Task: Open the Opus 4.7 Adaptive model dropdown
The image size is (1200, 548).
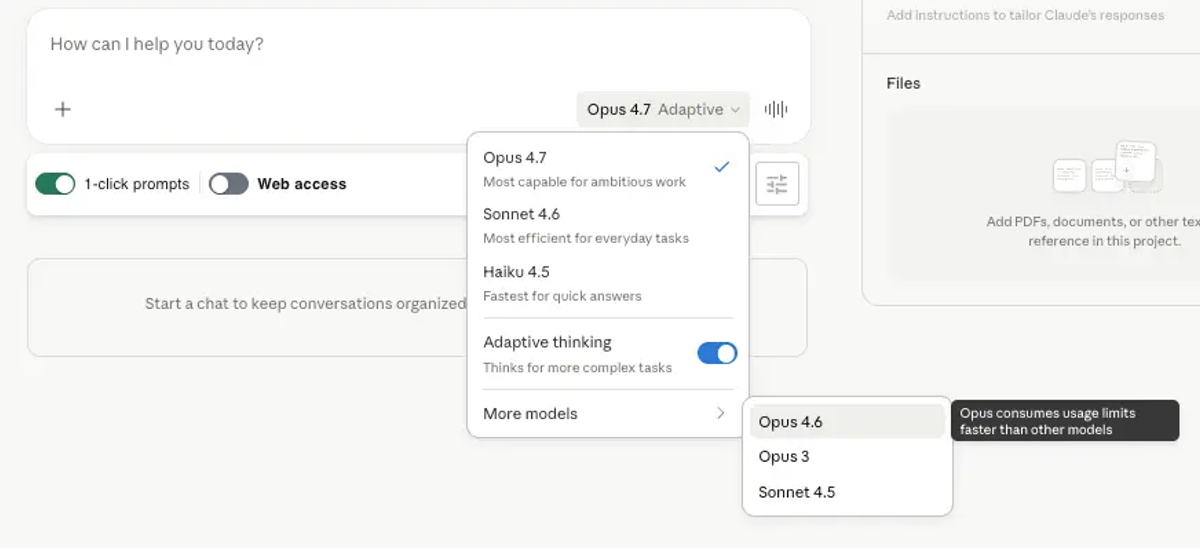Action: tap(663, 109)
